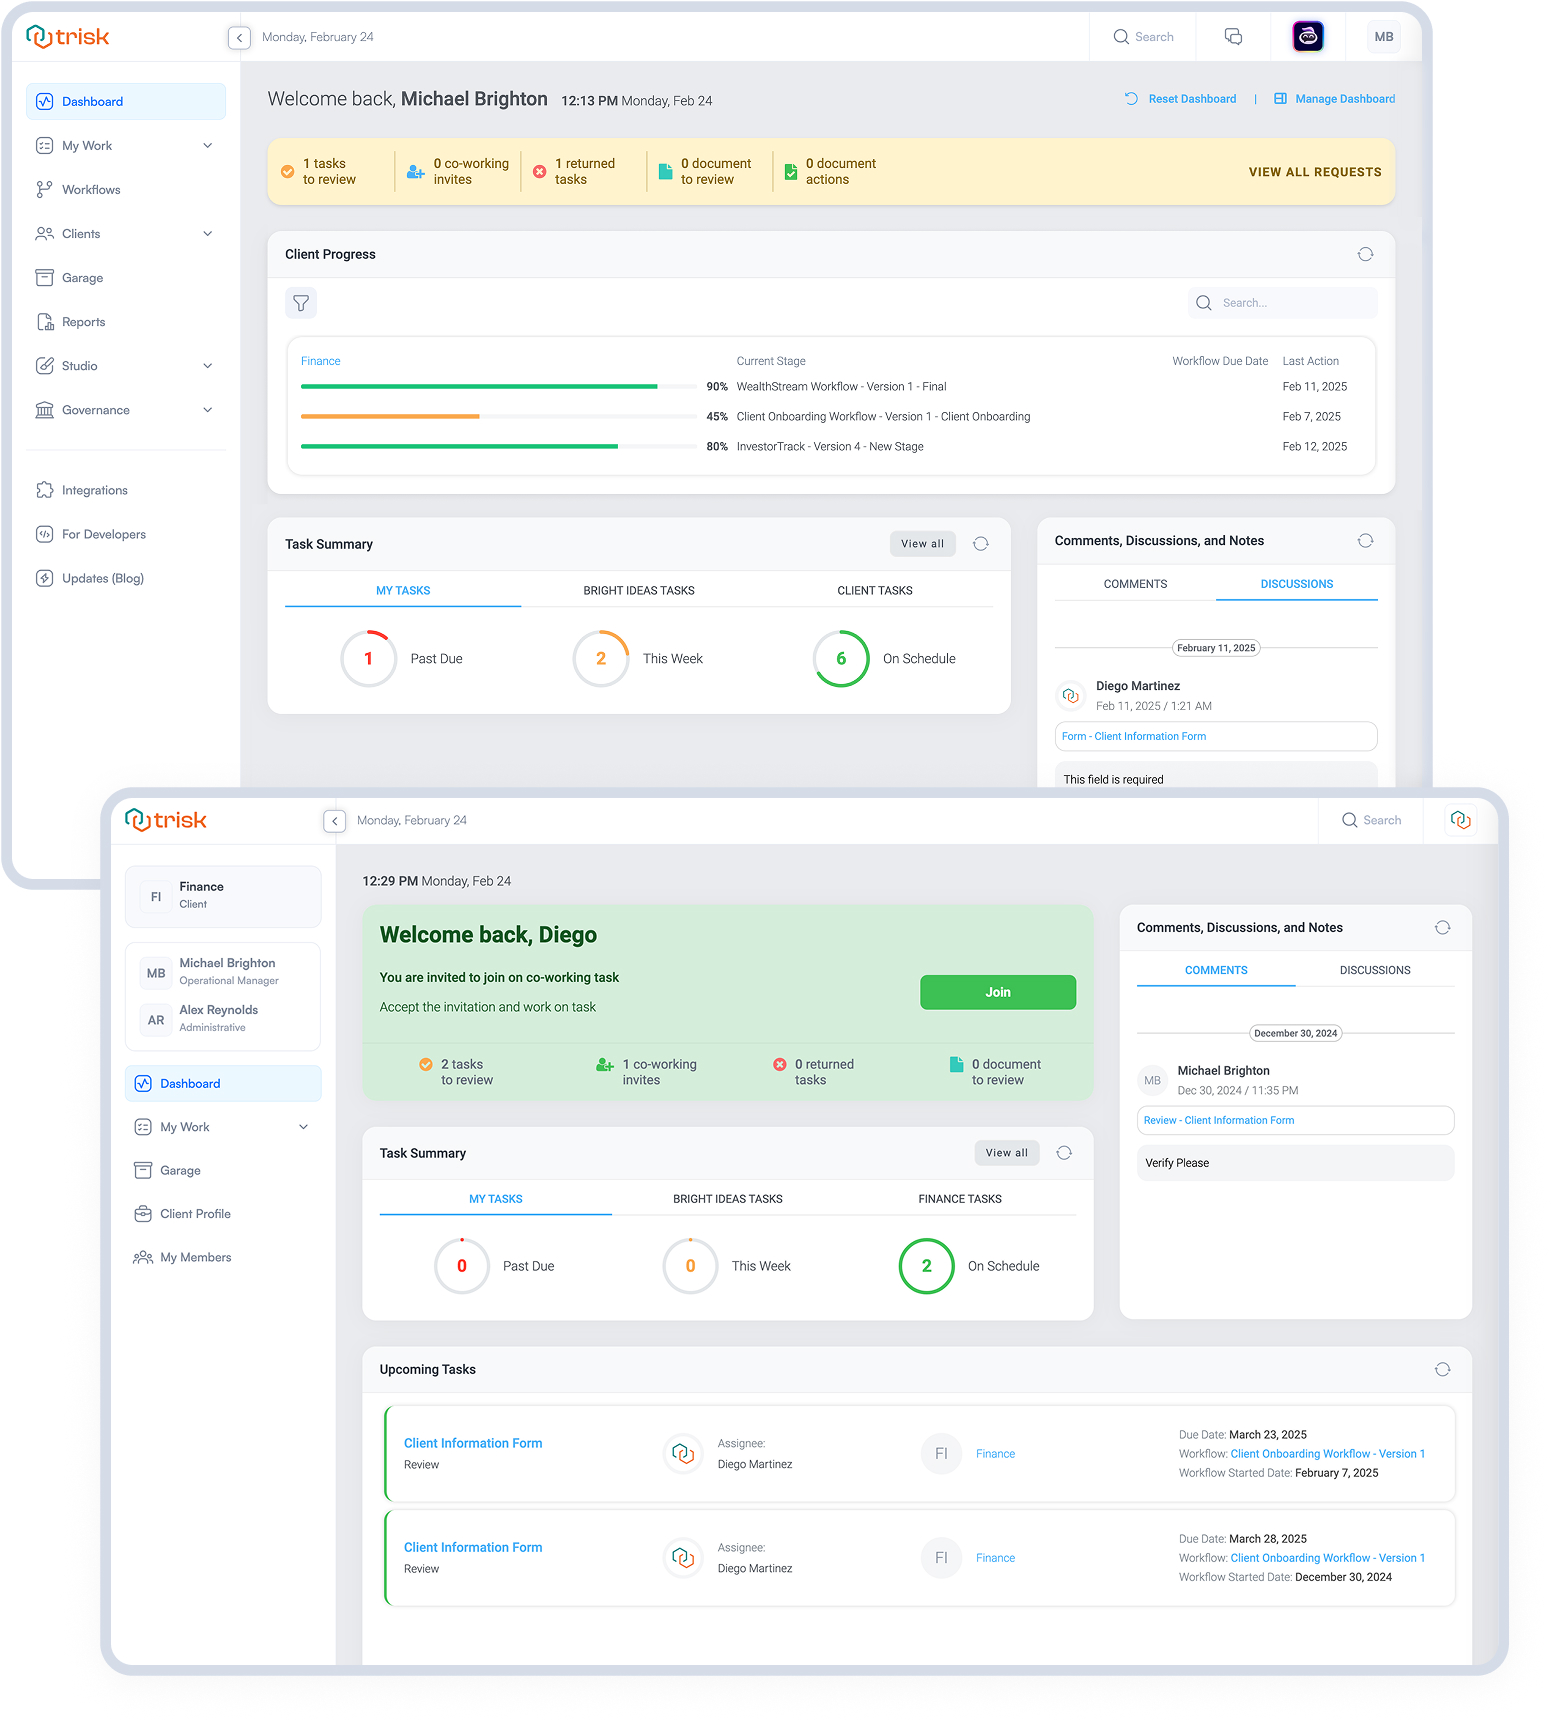Click View All Requests link
The height and width of the screenshot is (1725, 1553).
[1315, 172]
